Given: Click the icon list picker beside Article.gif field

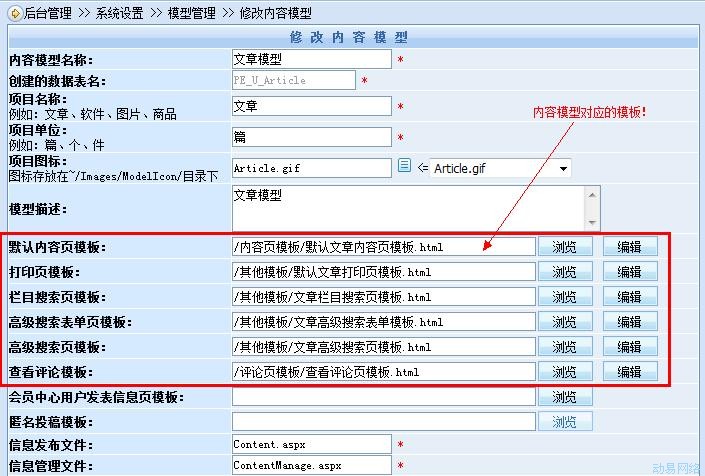Looking at the screenshot, I should coord(404,166).
